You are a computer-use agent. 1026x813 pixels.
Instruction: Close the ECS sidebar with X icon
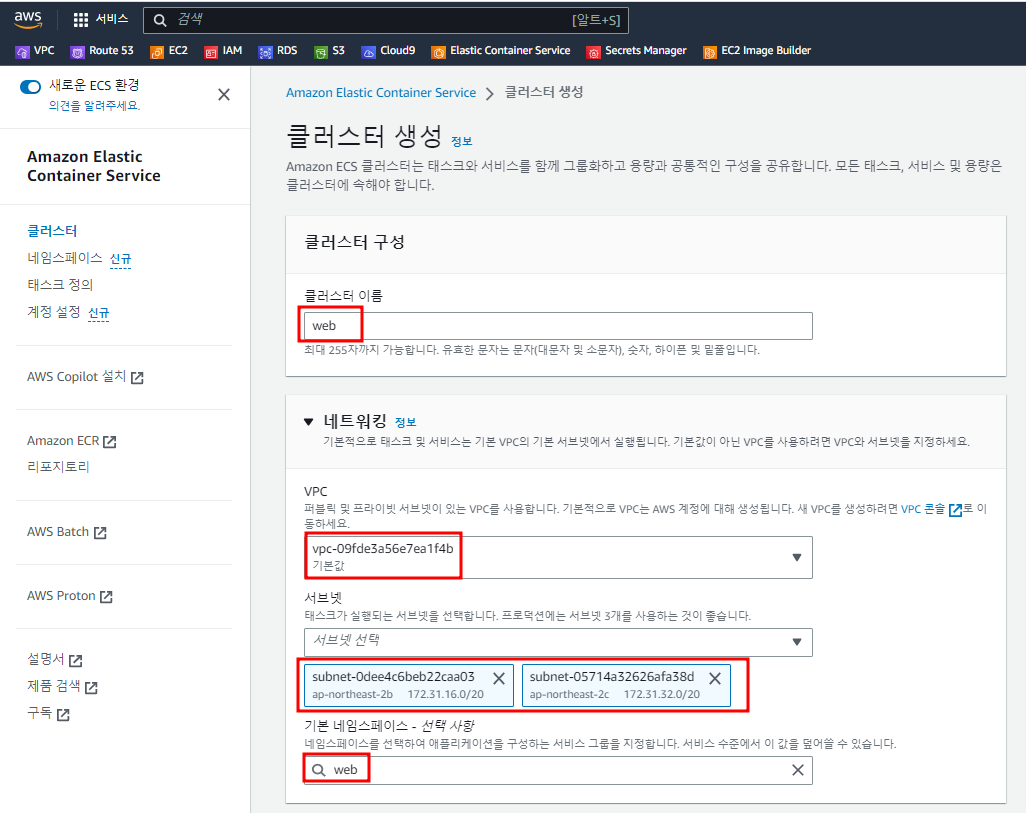pyautogui.click(x=224, y=95)
